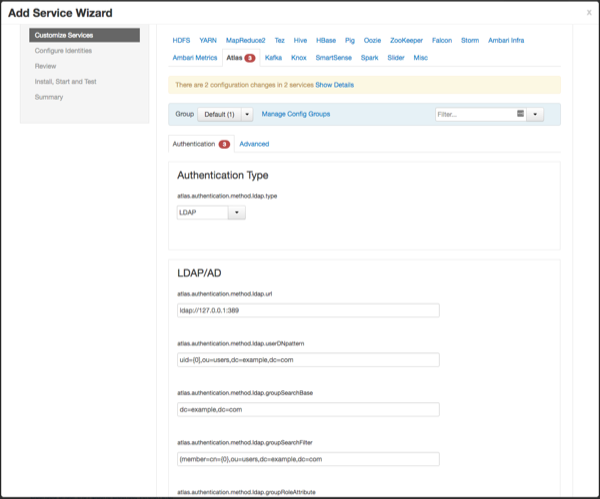Click the Show Details link
600x499 pixels.
tap(335, 85)
